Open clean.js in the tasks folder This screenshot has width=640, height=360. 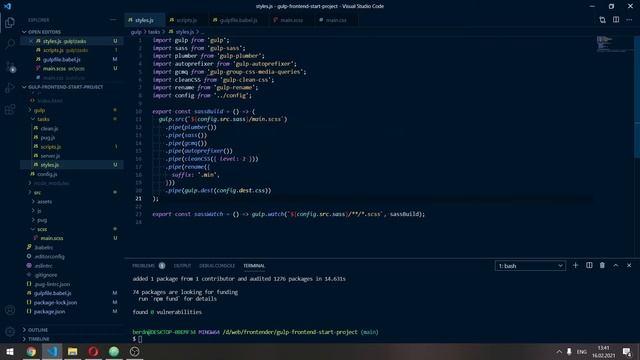tap(49, 129)
